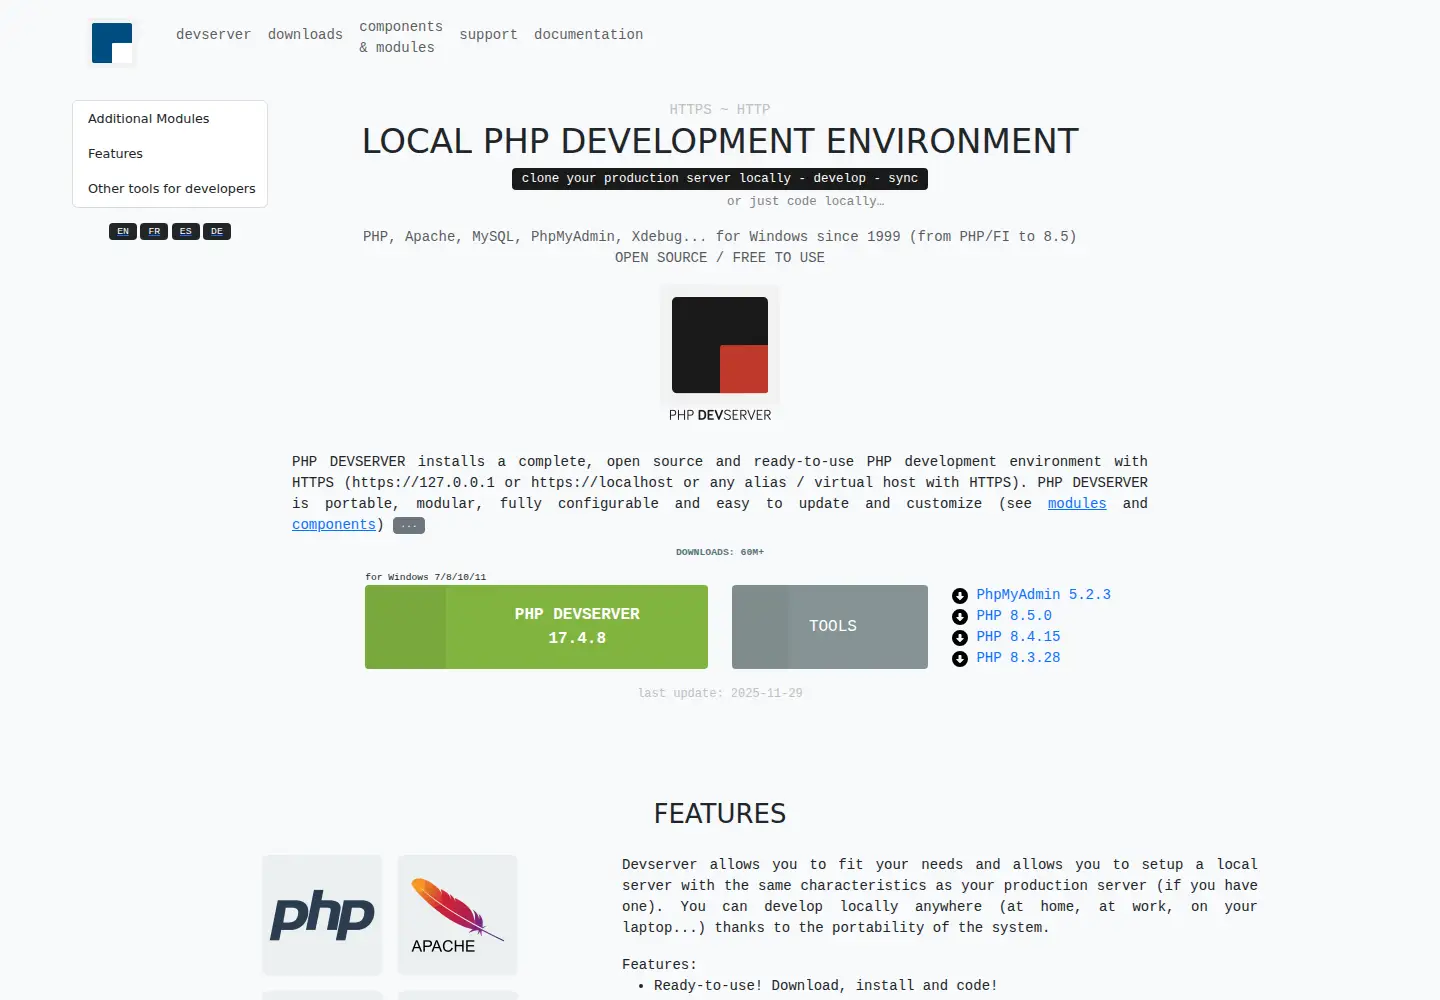
Task: Open the documentation menu item
Action: 588,34
